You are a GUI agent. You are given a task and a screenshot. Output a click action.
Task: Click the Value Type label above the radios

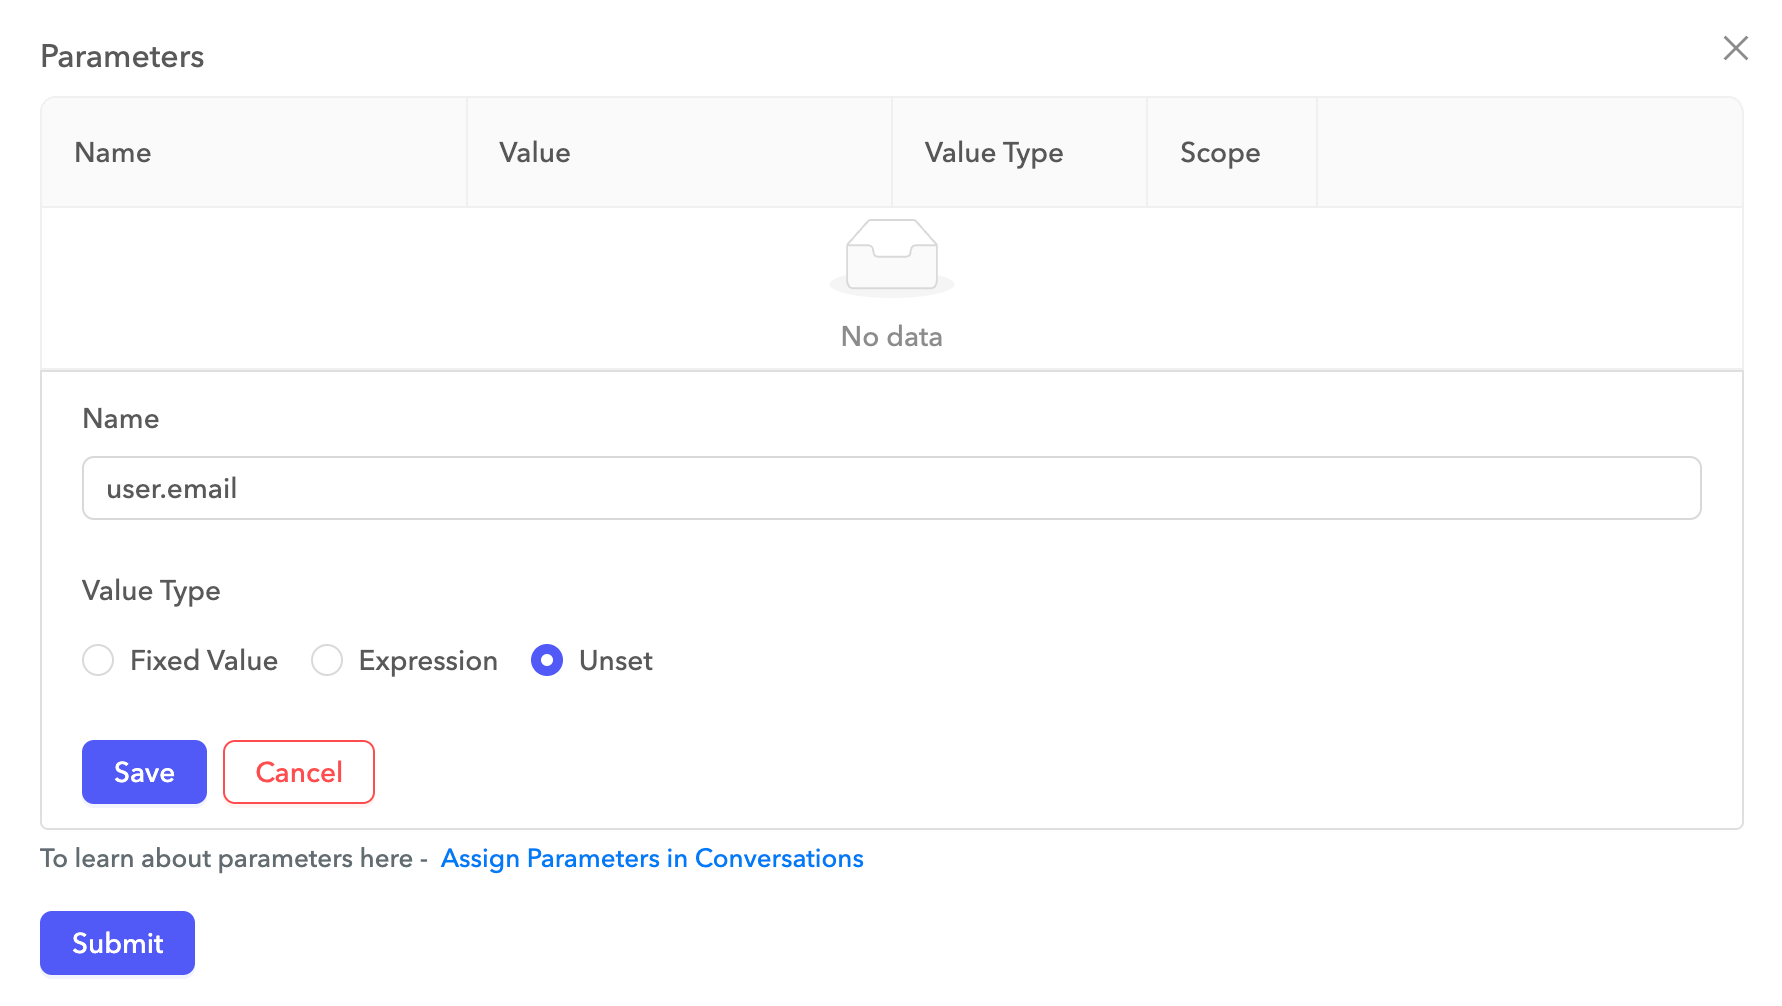pos(151,591)
